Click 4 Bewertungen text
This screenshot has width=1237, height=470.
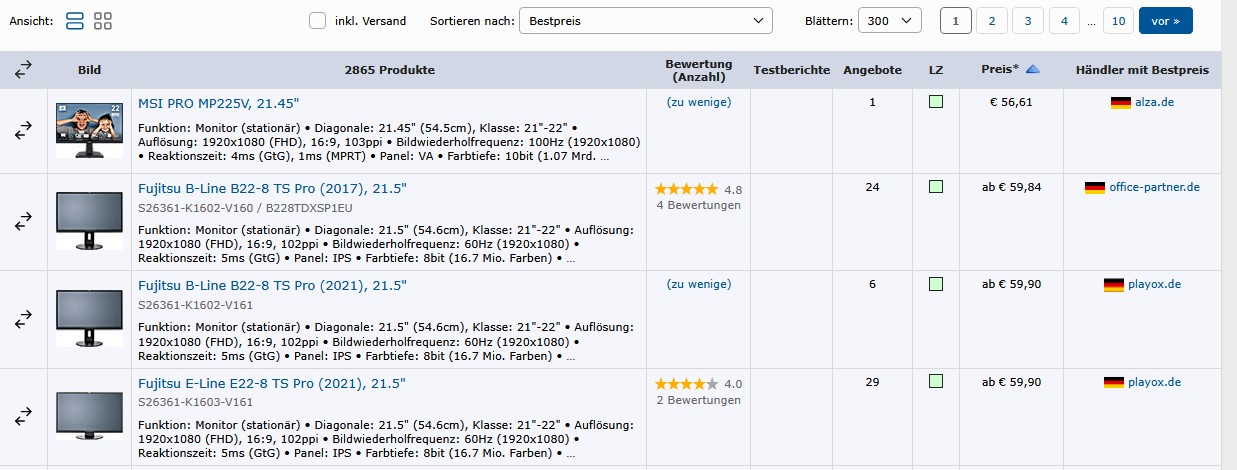[699, 206]
